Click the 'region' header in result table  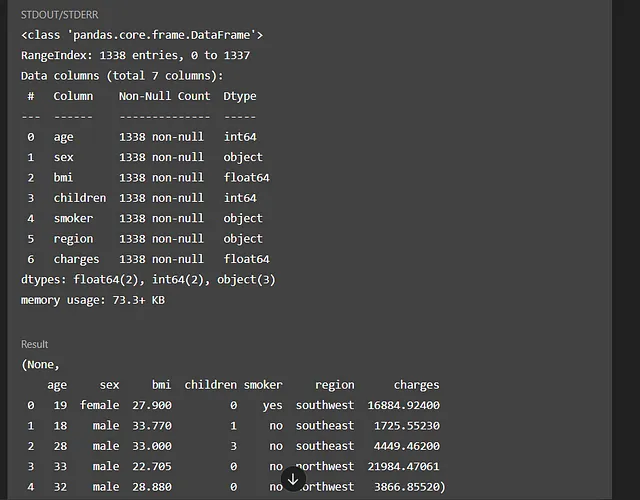[335, 385]
